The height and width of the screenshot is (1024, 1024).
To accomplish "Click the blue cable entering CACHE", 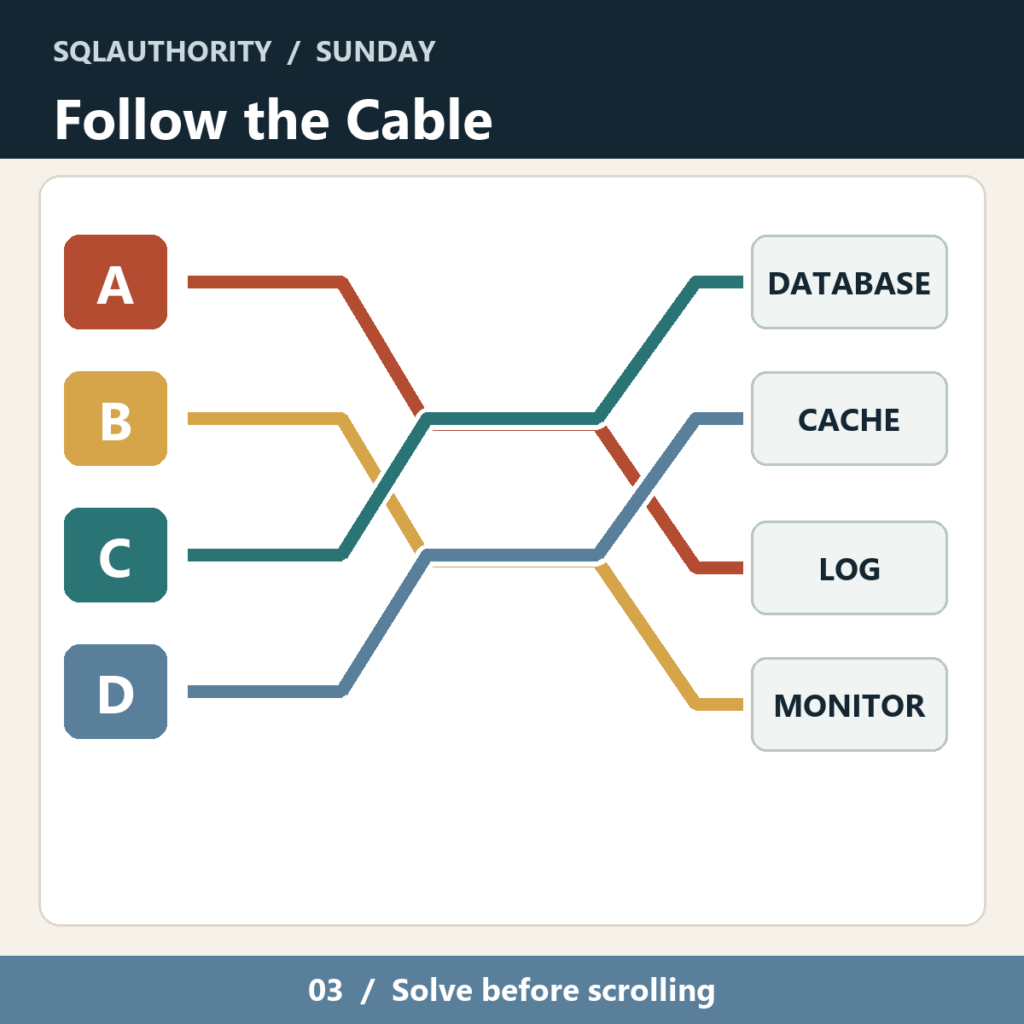I will point(718,419).
